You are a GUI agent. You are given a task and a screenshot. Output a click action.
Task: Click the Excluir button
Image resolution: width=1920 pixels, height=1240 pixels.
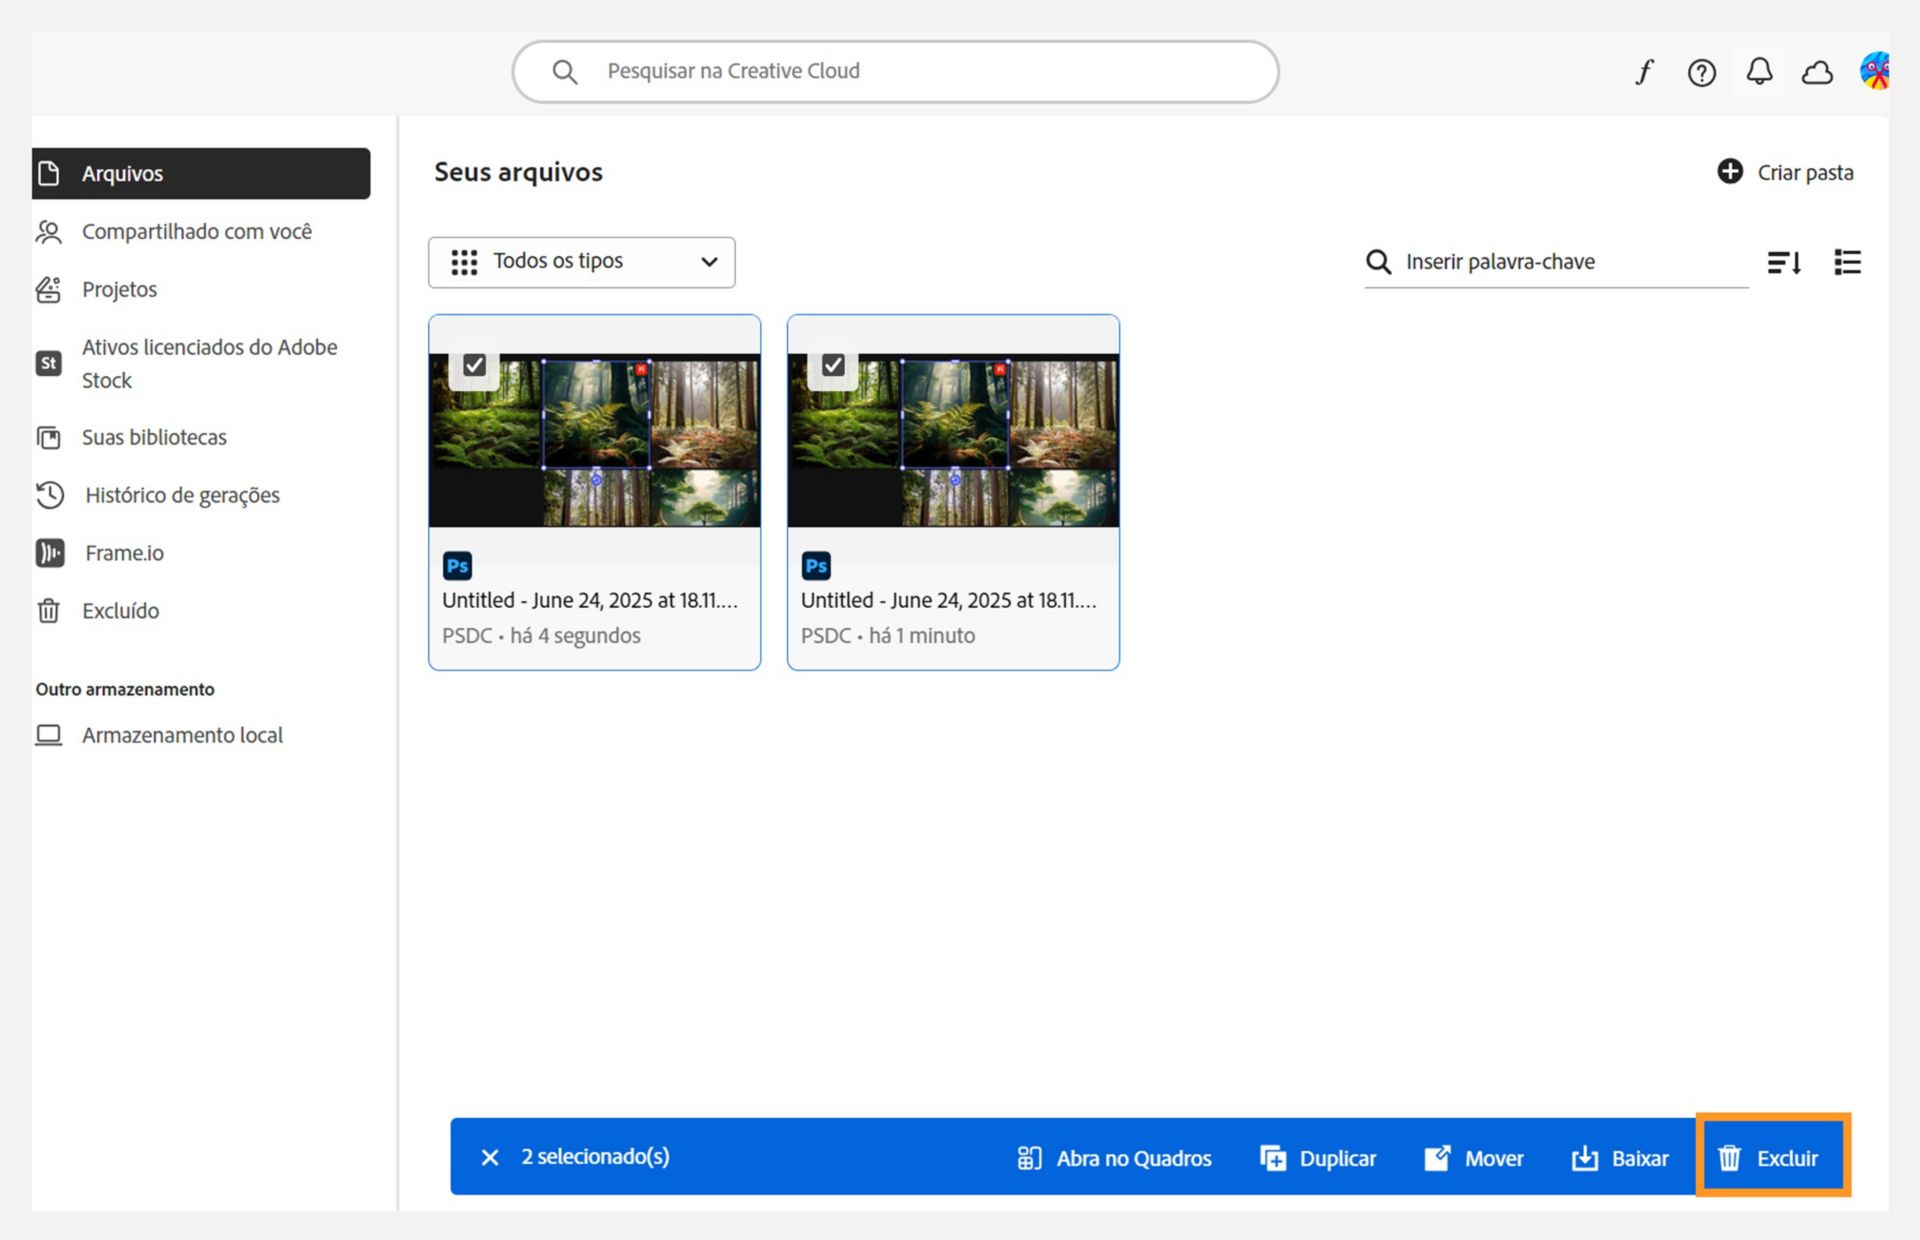point(1772,1157)
